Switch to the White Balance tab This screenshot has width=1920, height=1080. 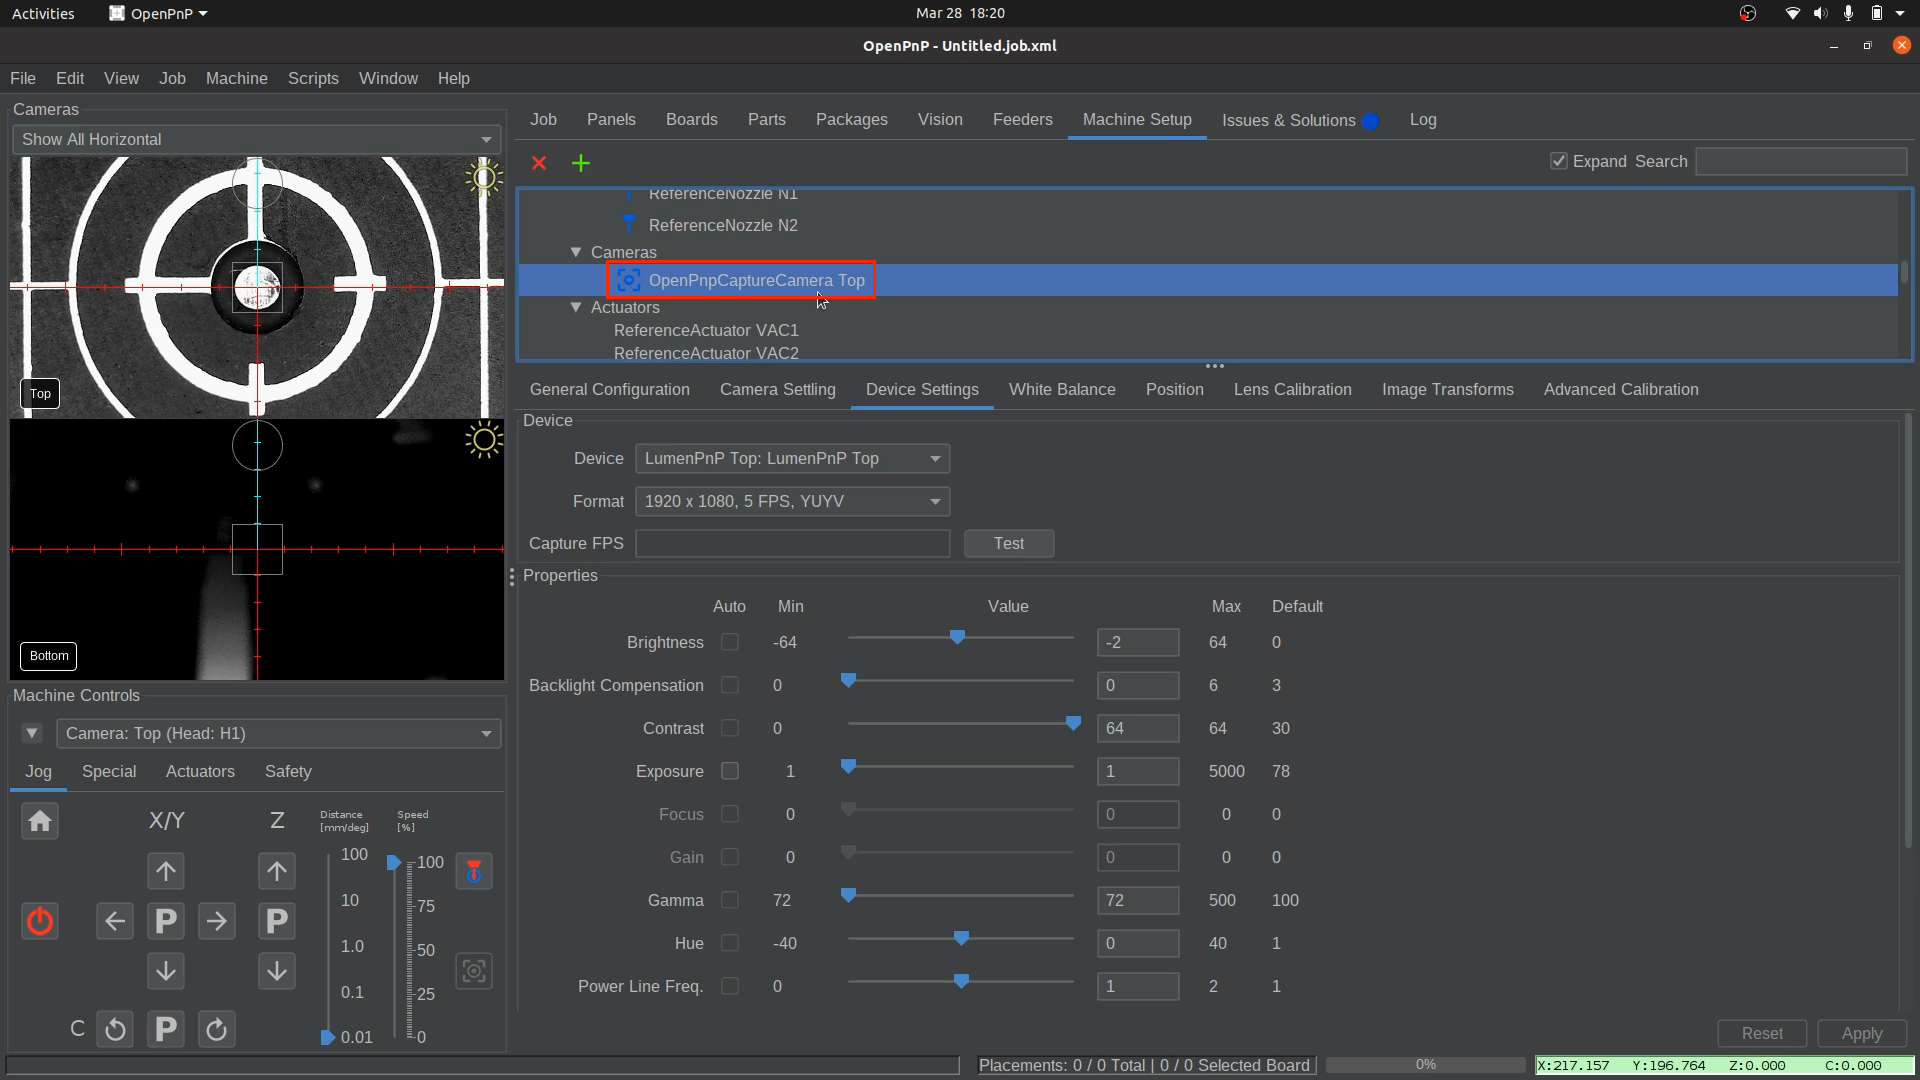tap(1062, 389)
